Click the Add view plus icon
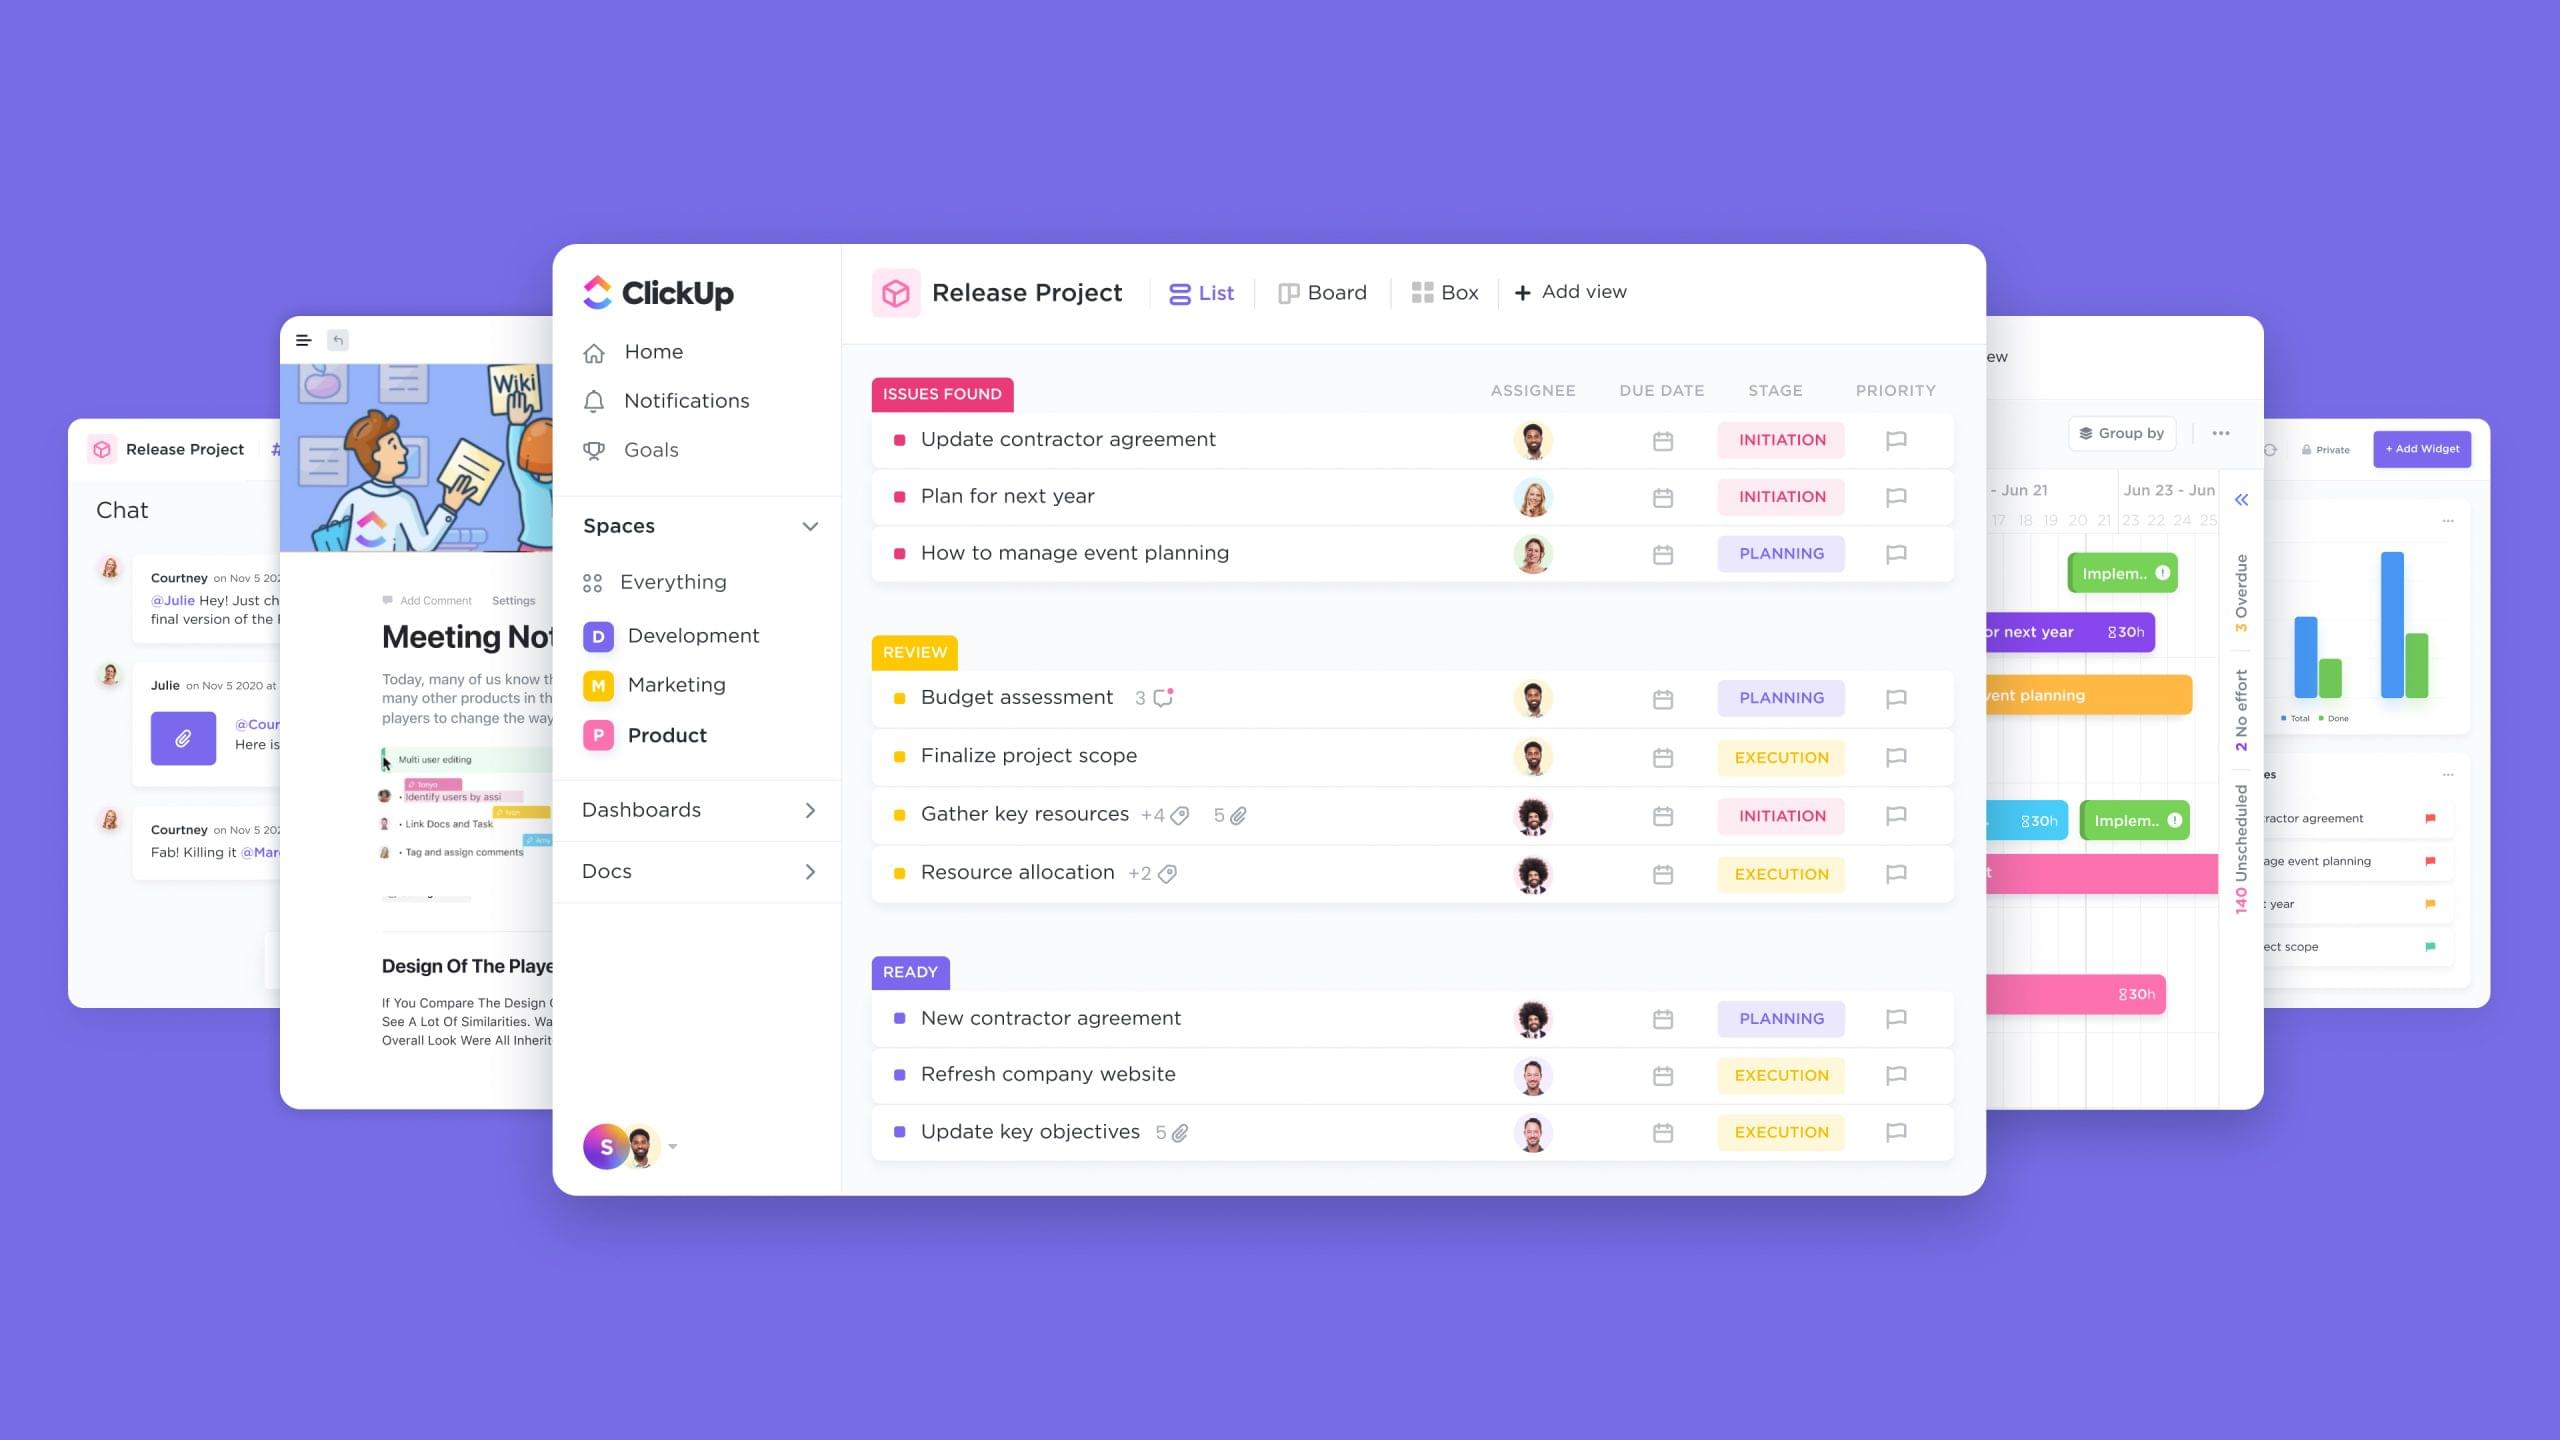The width and height of the screenshot is (2560, 1440). [x=1521, y=292]
